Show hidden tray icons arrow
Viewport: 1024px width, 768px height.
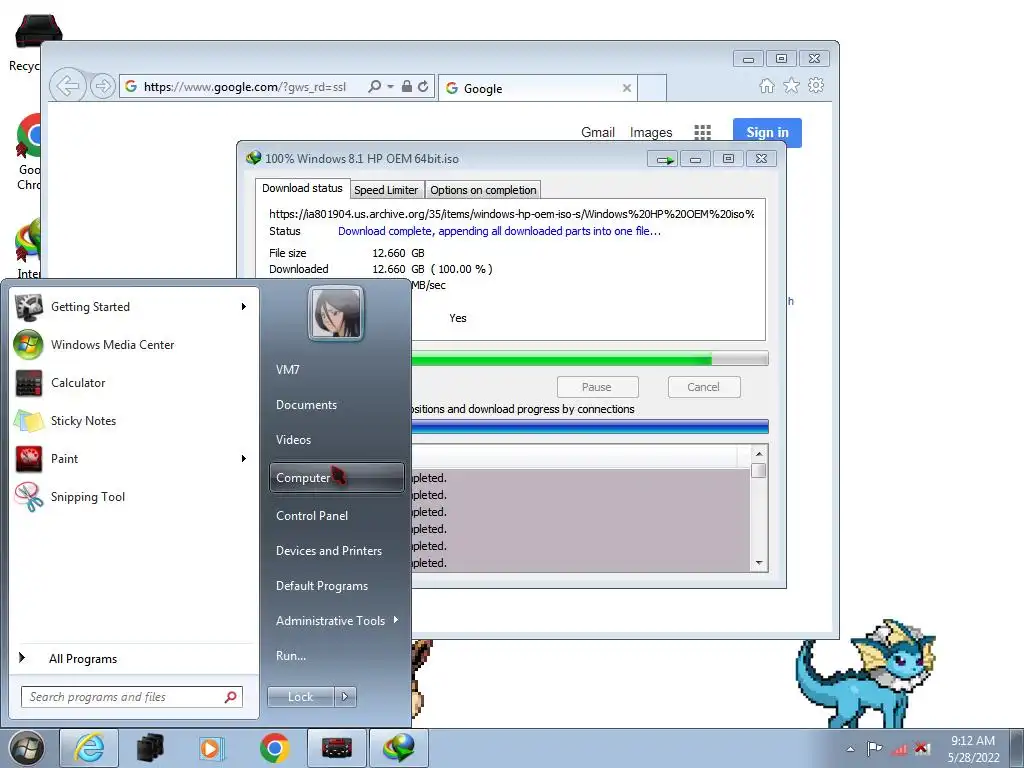coord(850,749)
